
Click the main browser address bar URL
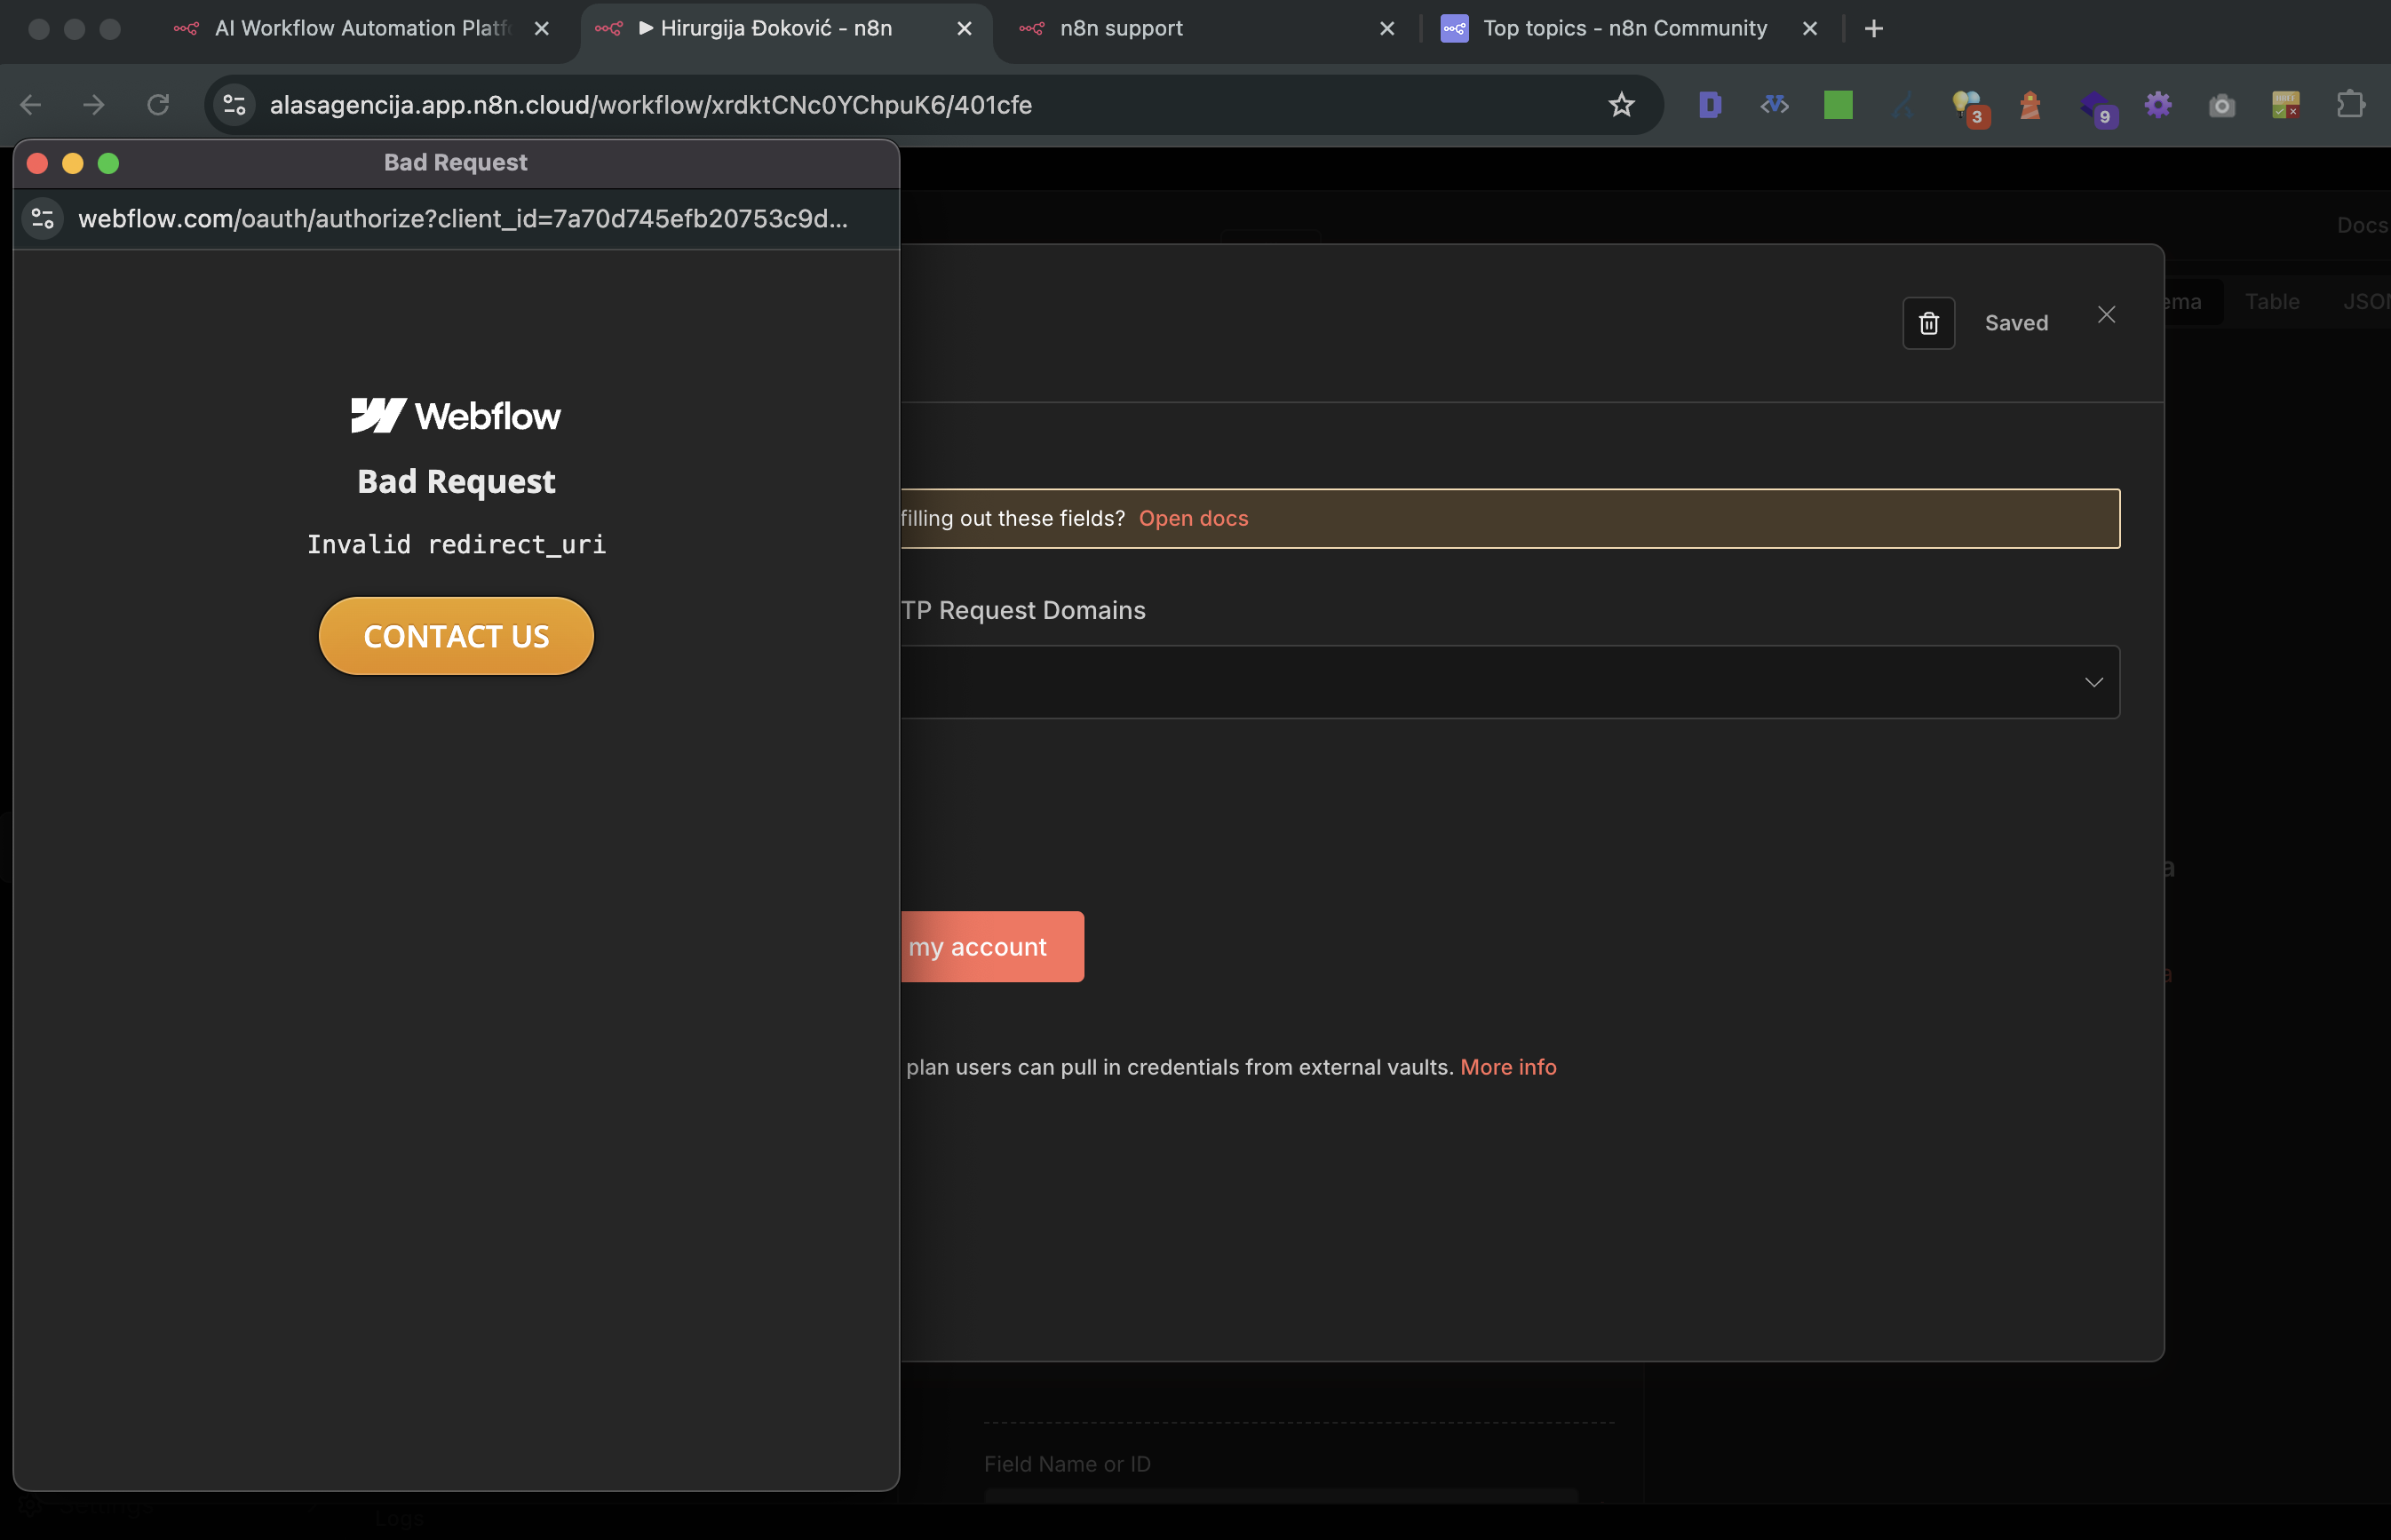coord(650,105)
